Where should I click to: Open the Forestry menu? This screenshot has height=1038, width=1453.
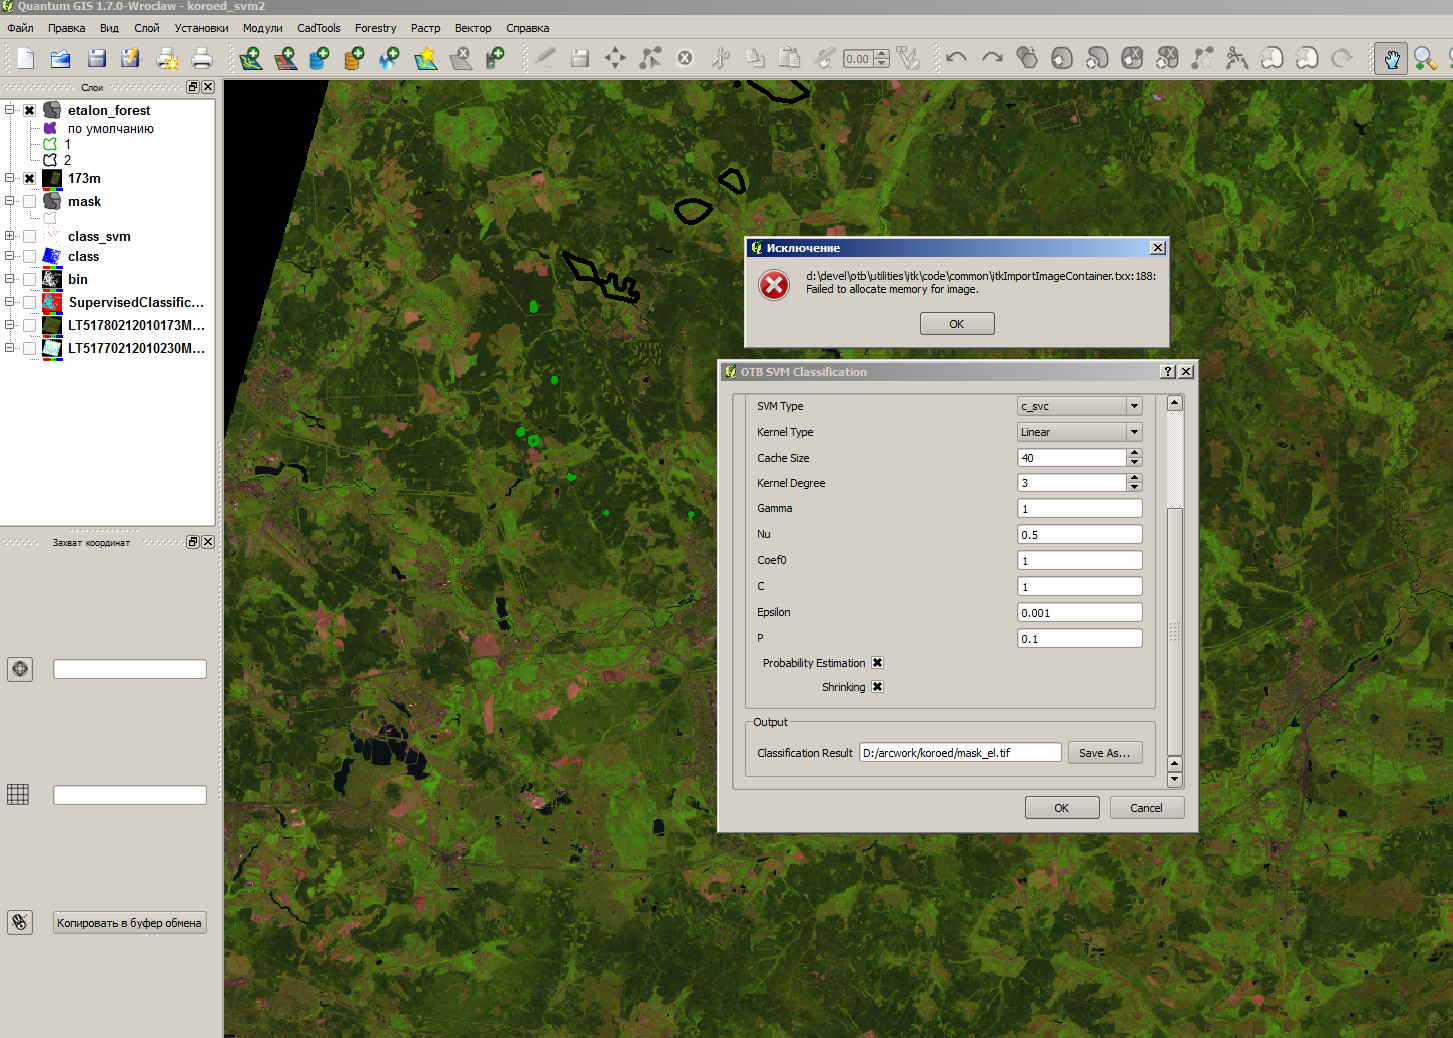click(x=375, y=28)
